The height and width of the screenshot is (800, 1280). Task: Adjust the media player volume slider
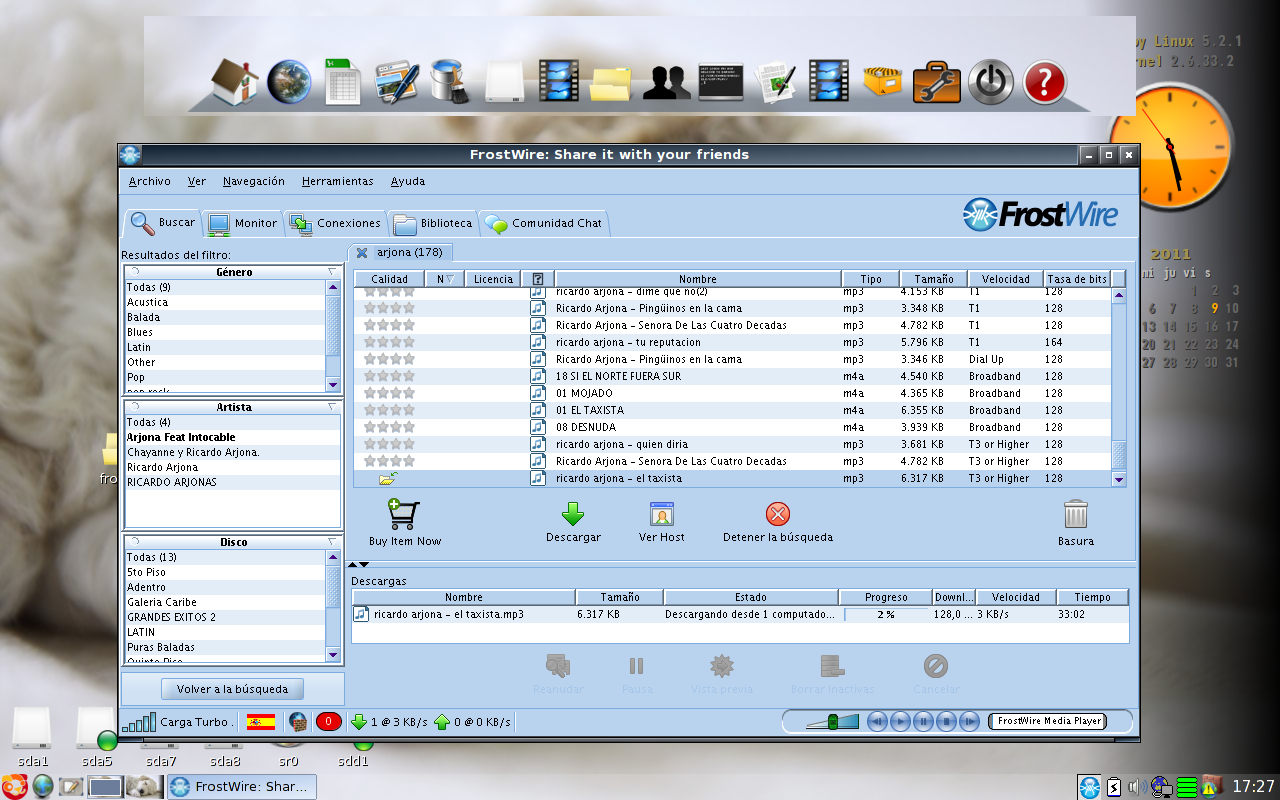click(x=833, y=721)
